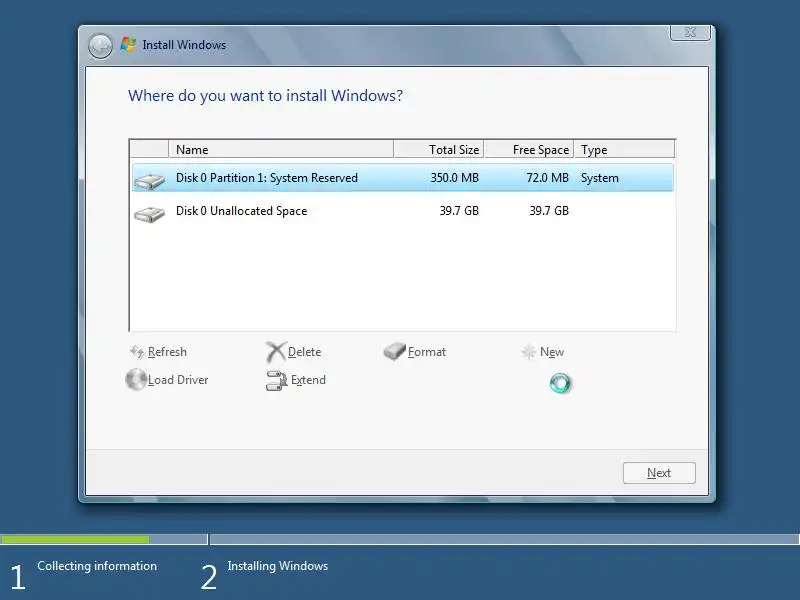800x600 pixels.
Task: Click the Extend drive icon
Action: coord(277,381)
